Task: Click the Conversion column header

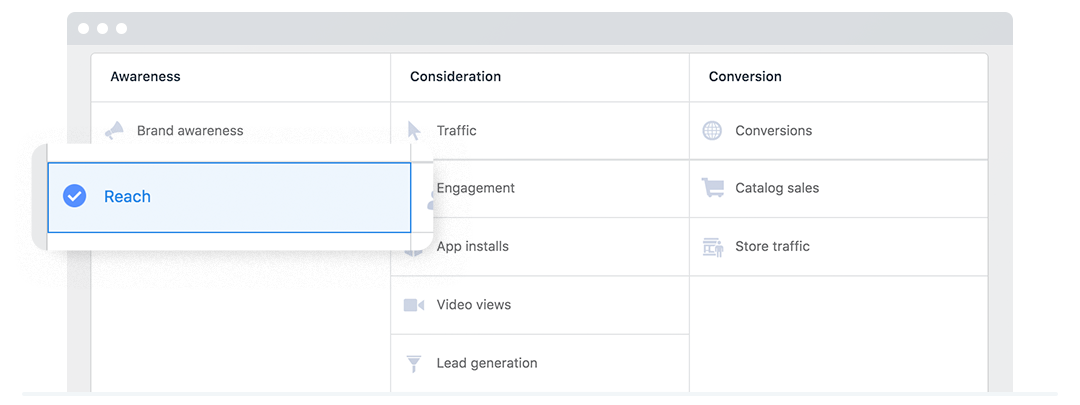Action: pos(745,76)
